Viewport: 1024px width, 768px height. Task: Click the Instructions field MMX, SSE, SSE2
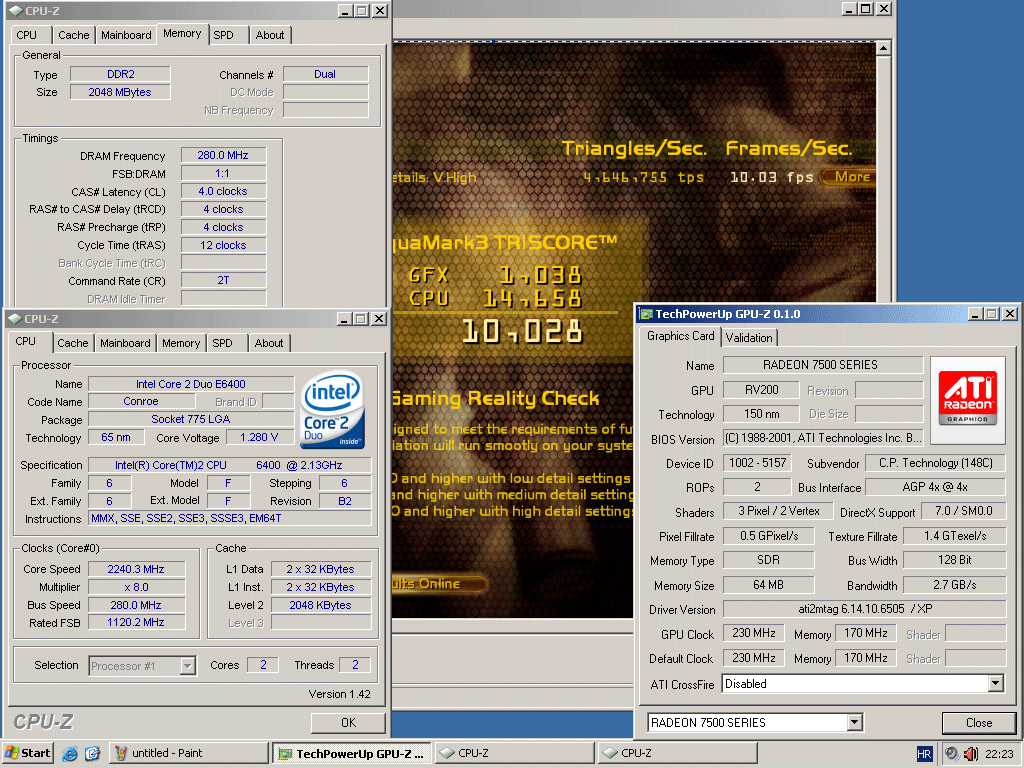click(x=230, y=518)
